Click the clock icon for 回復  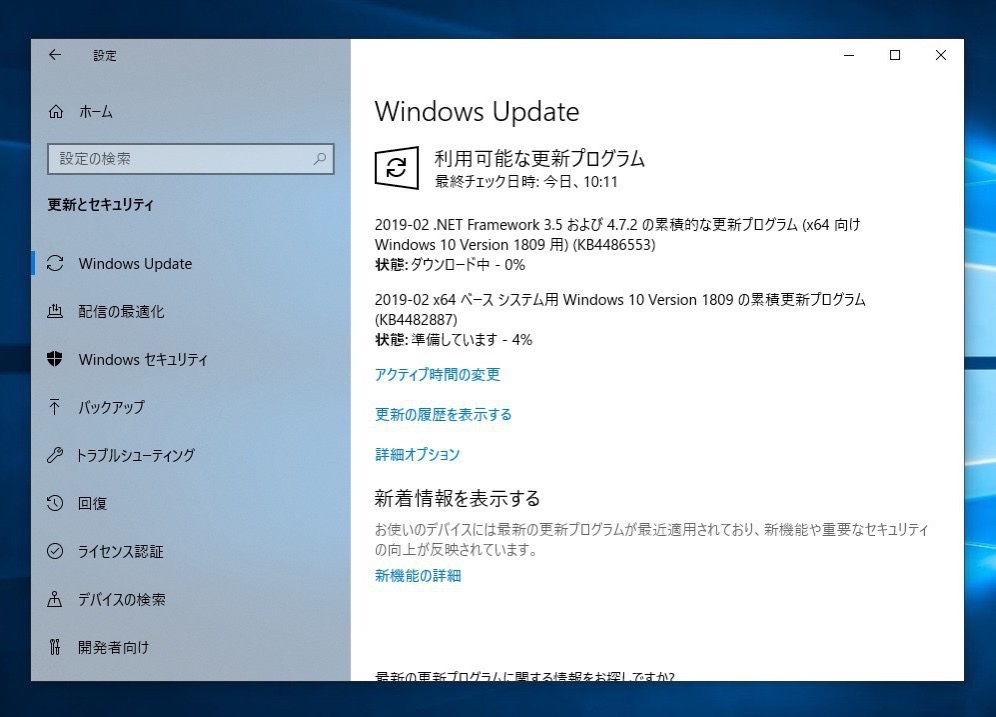pyautogui.click(x=55, y=503)
